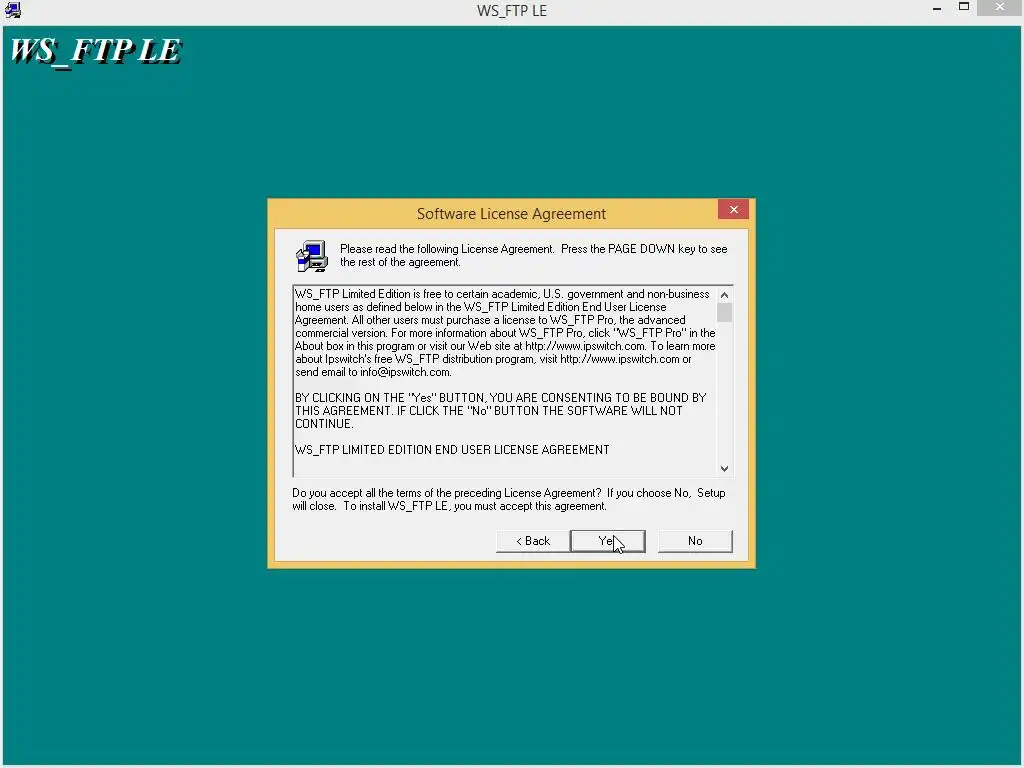Screen dimensions: 1024x768
Task: Click the paragraph starting 'BY CLICKING ON THE'
Action: point(500,411)
